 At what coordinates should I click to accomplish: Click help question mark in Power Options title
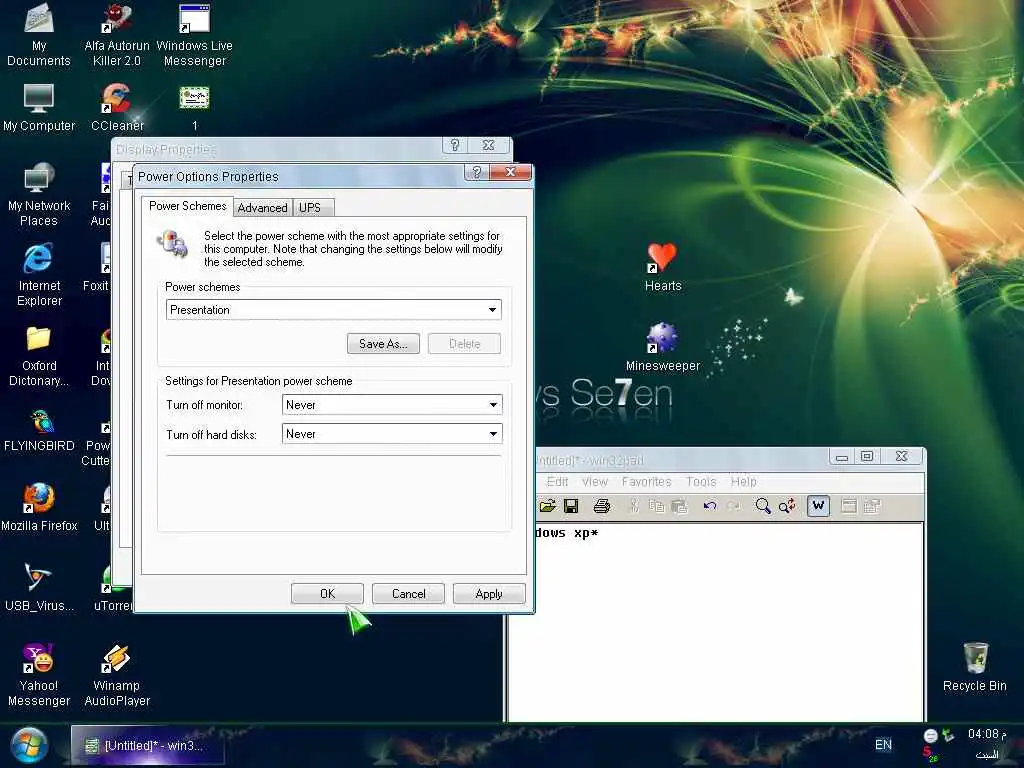[477, 172]
